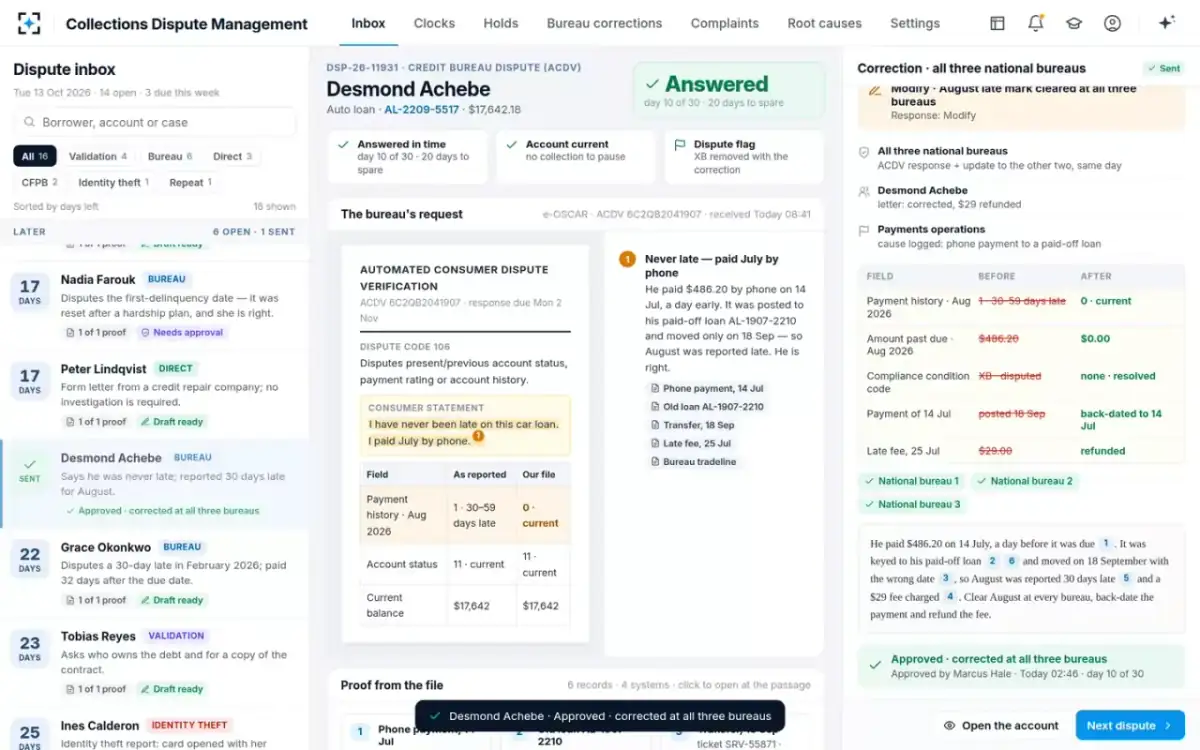Open the notifications bell
Screen dimensions: 1200x750
(1036, 23)
